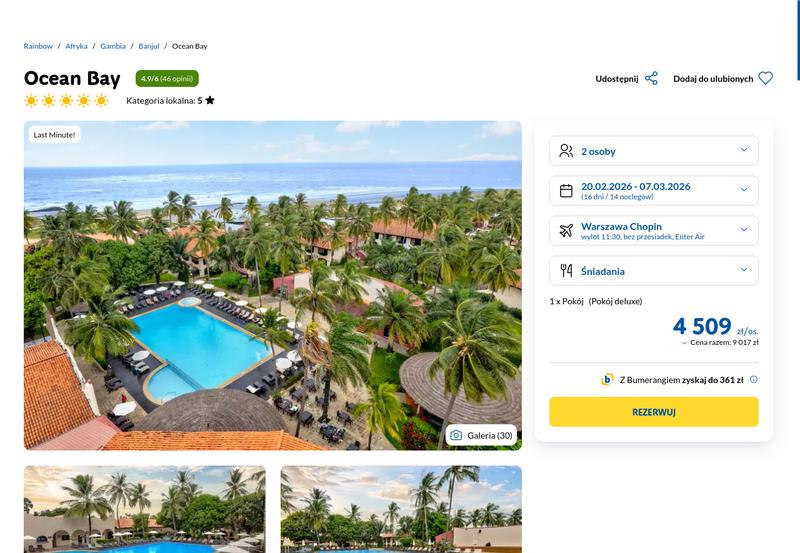This screenshot has height=553, width=800.
Task: Click the yellow REZERWUJ button
Action: click(654, 412)
